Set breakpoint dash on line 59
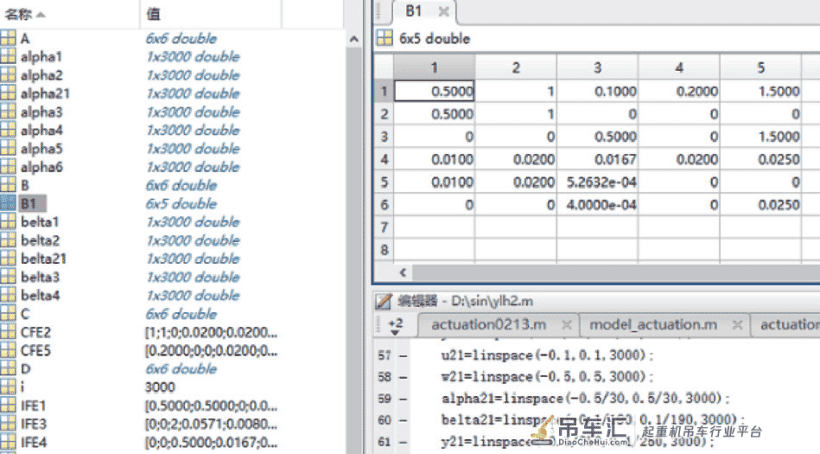The height and width of the screenshot is (454, 820). [x=403, y=399]
